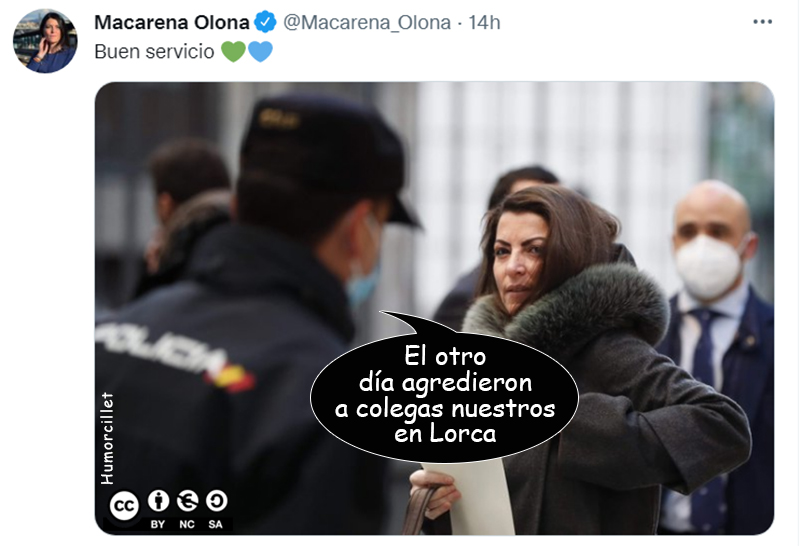800x546 pixels.
Task: Open the Macarena Olona display name link
Action: pyautogui.click(x=172, y=22)
